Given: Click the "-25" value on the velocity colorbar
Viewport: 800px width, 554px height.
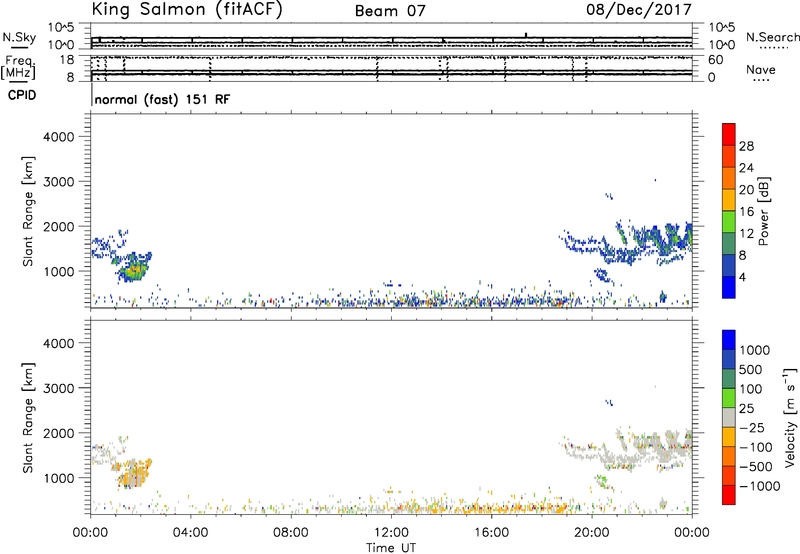Looking at the screenshot, I should point(752,427).
